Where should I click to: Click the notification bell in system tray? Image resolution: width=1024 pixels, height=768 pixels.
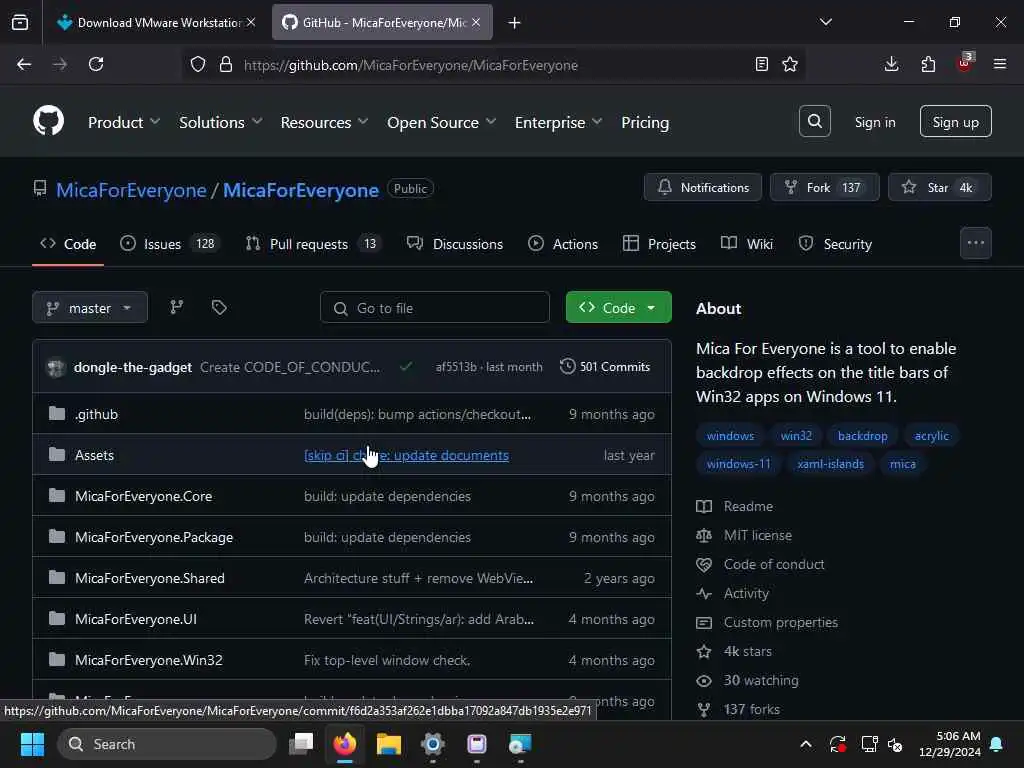[997, 744]
